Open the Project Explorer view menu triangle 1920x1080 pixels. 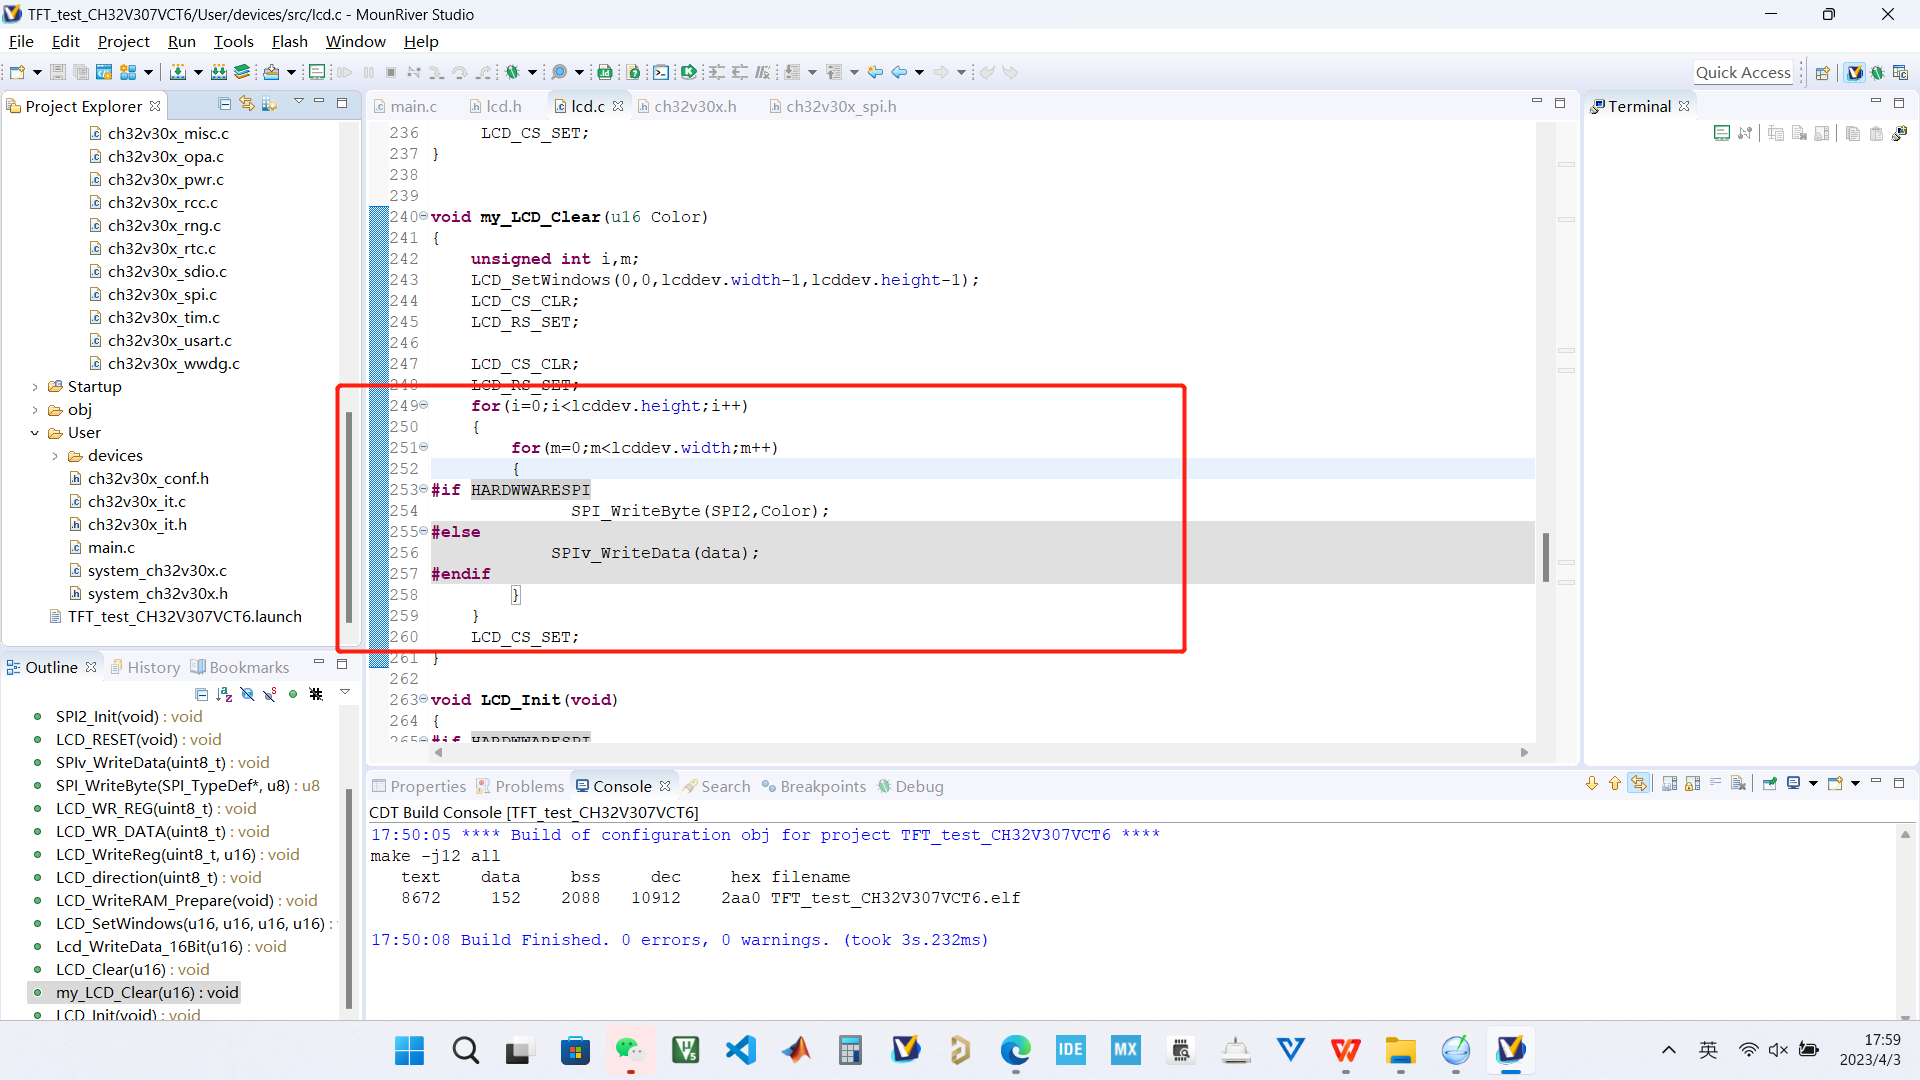[x=298, y=102]
